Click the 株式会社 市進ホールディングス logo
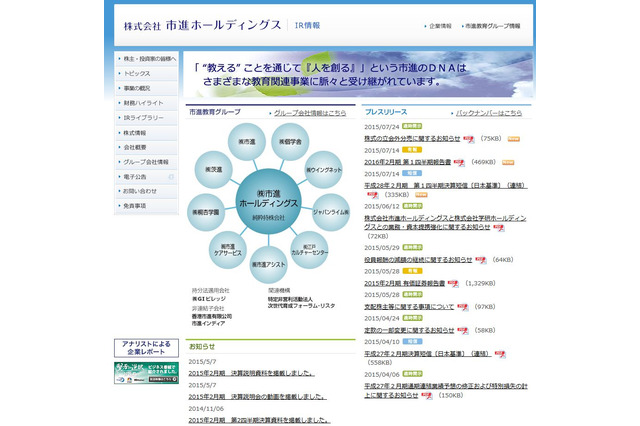This screenshot has width=640, height=426. tap(202, 25)
